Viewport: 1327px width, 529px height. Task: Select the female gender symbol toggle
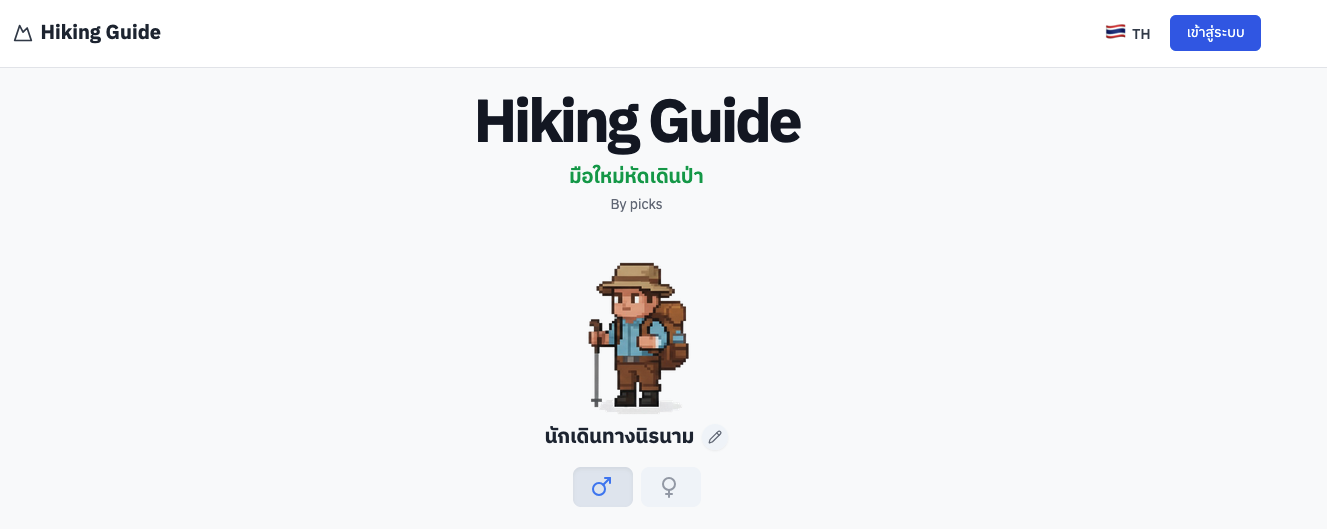coord(670,487)
